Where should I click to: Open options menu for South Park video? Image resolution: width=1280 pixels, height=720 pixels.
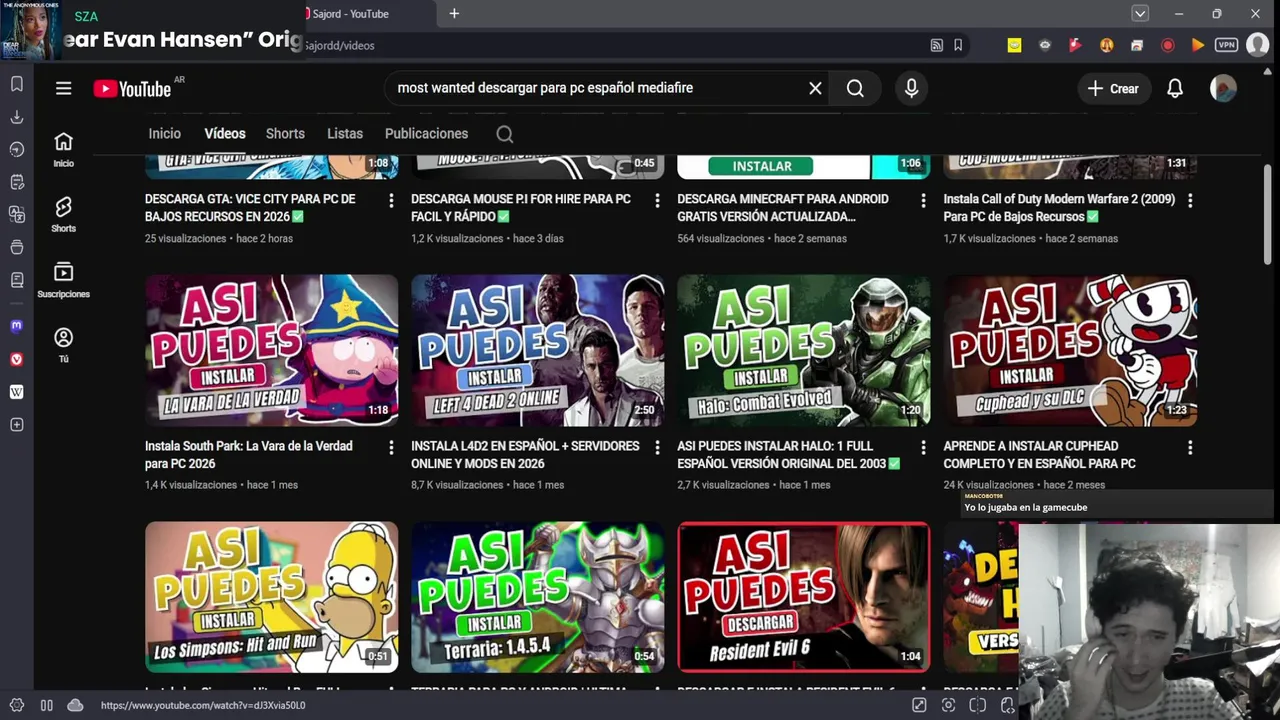pos(391,447)
